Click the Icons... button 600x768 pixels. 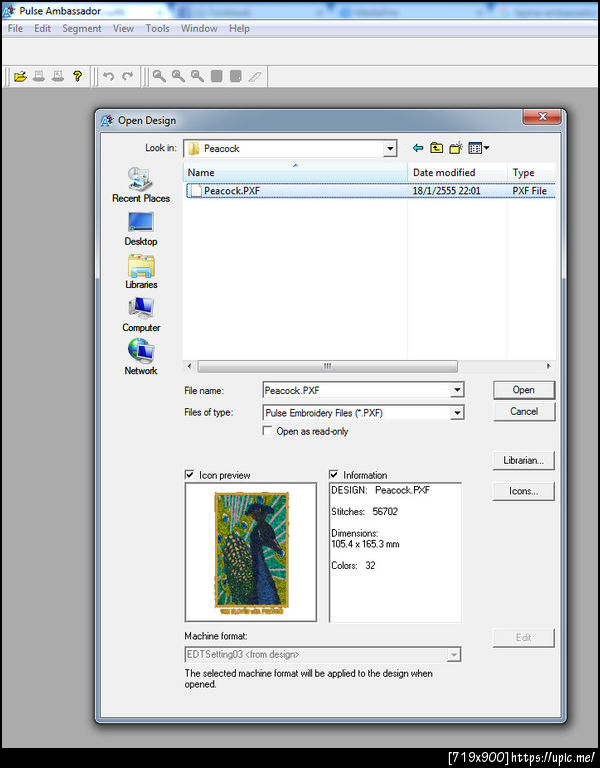coord(524,491)
